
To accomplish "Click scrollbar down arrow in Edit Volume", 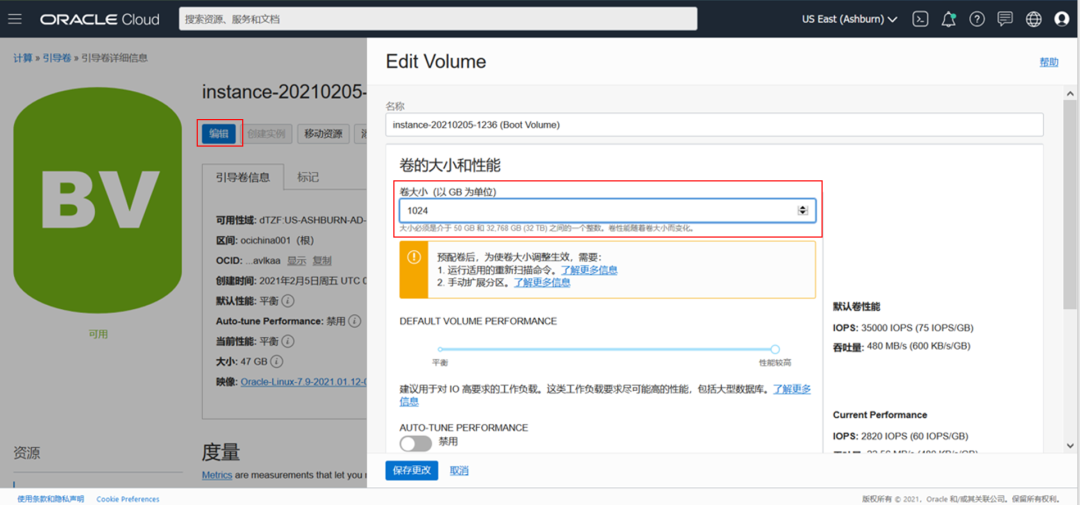I will click(x=1069, y=445).
